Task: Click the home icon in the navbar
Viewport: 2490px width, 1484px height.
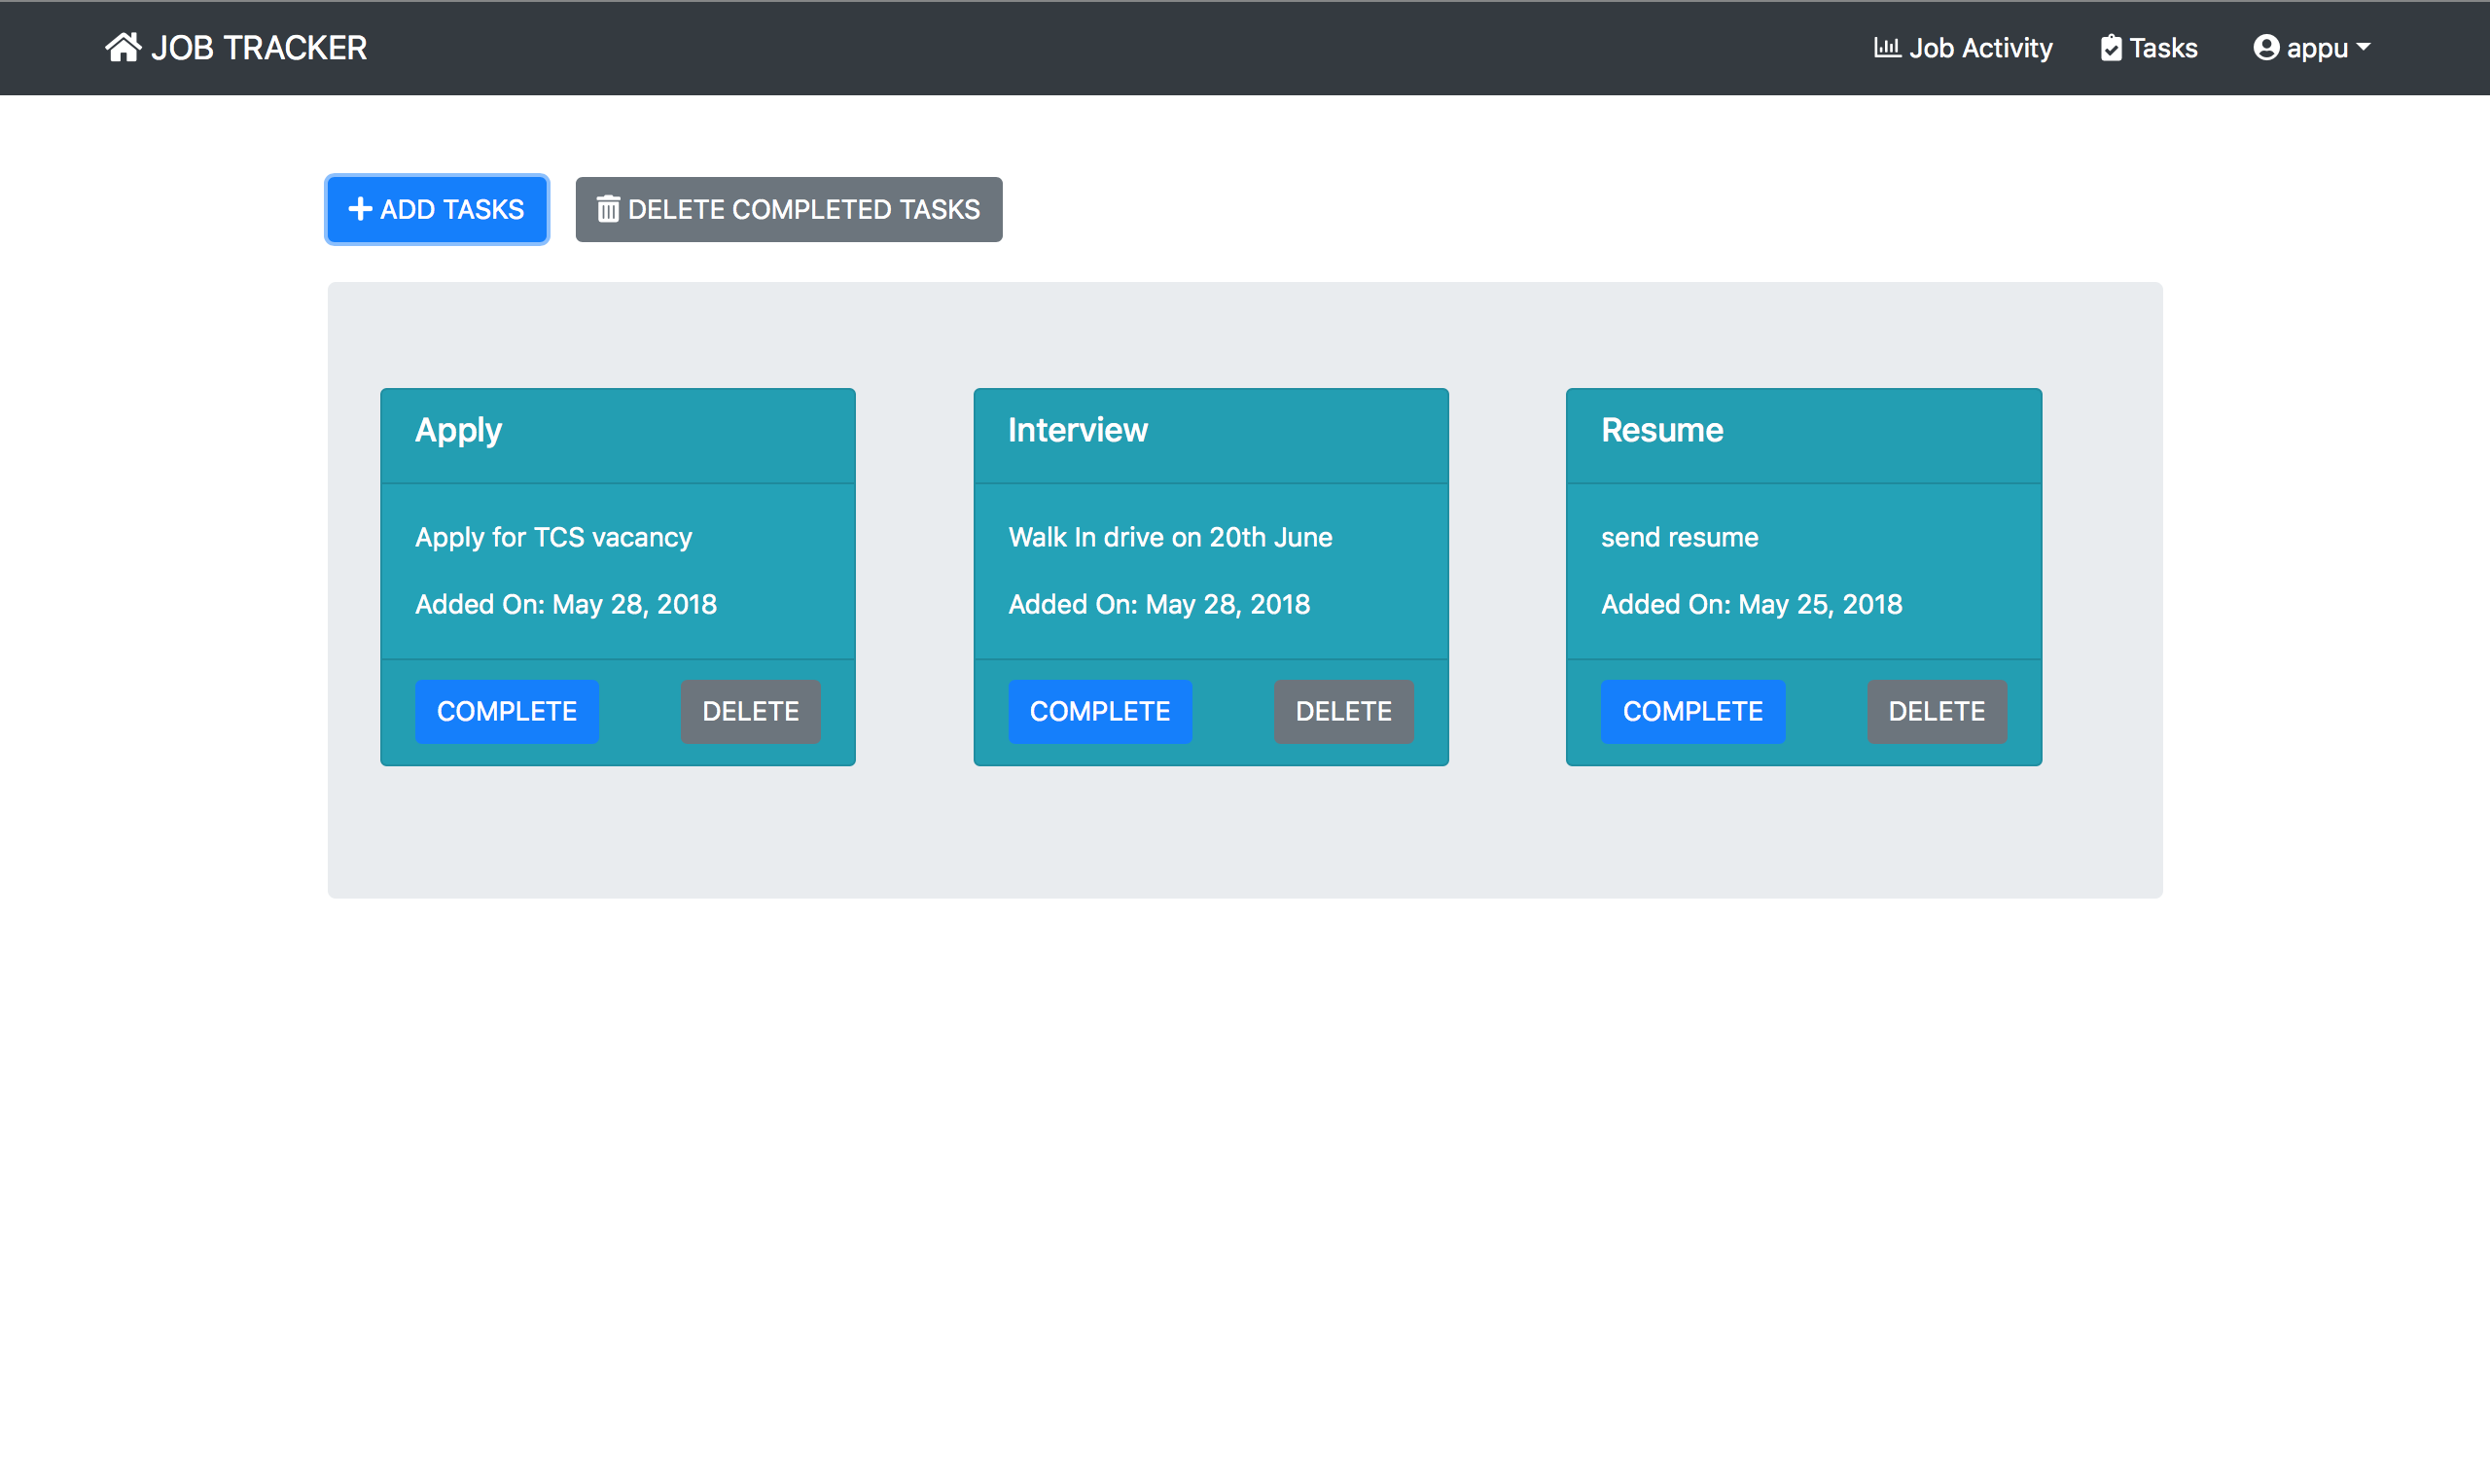Action: pyautogui.click(x=123, y=46)
